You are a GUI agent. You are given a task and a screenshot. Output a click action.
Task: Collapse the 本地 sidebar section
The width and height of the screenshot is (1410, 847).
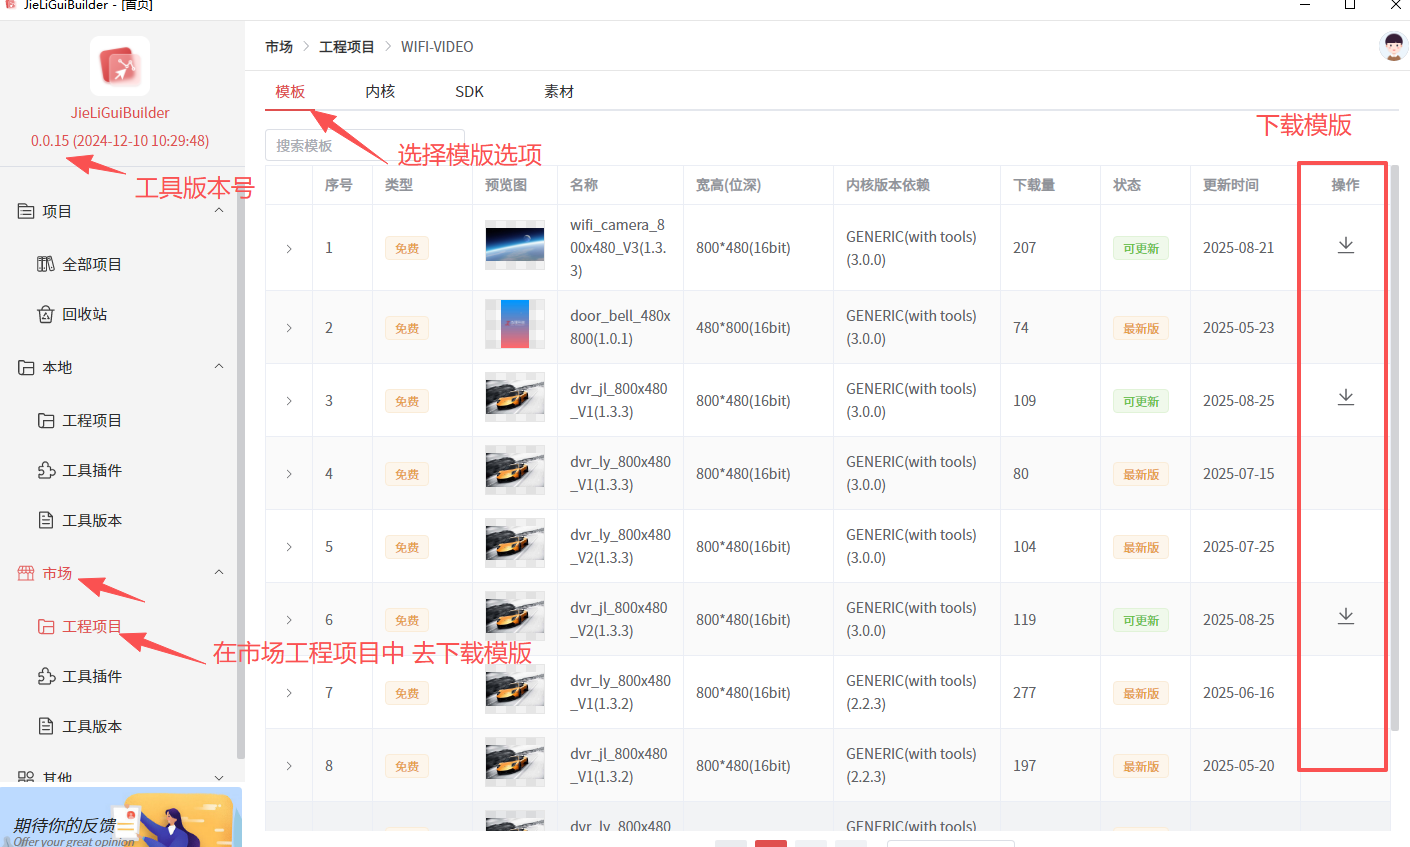point(219,367)
